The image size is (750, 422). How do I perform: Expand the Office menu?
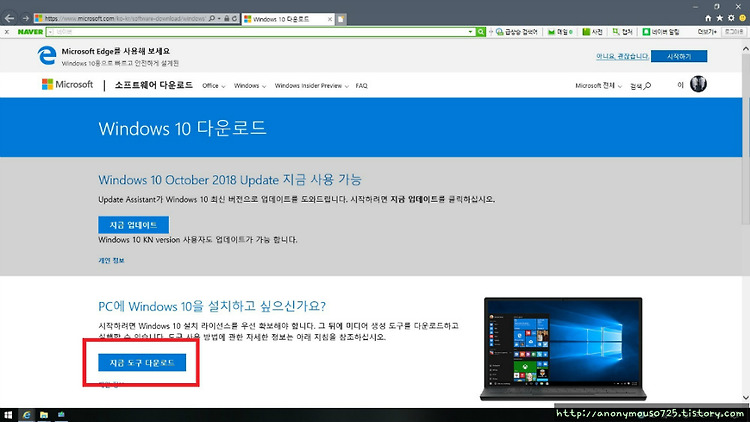[213, 86]
